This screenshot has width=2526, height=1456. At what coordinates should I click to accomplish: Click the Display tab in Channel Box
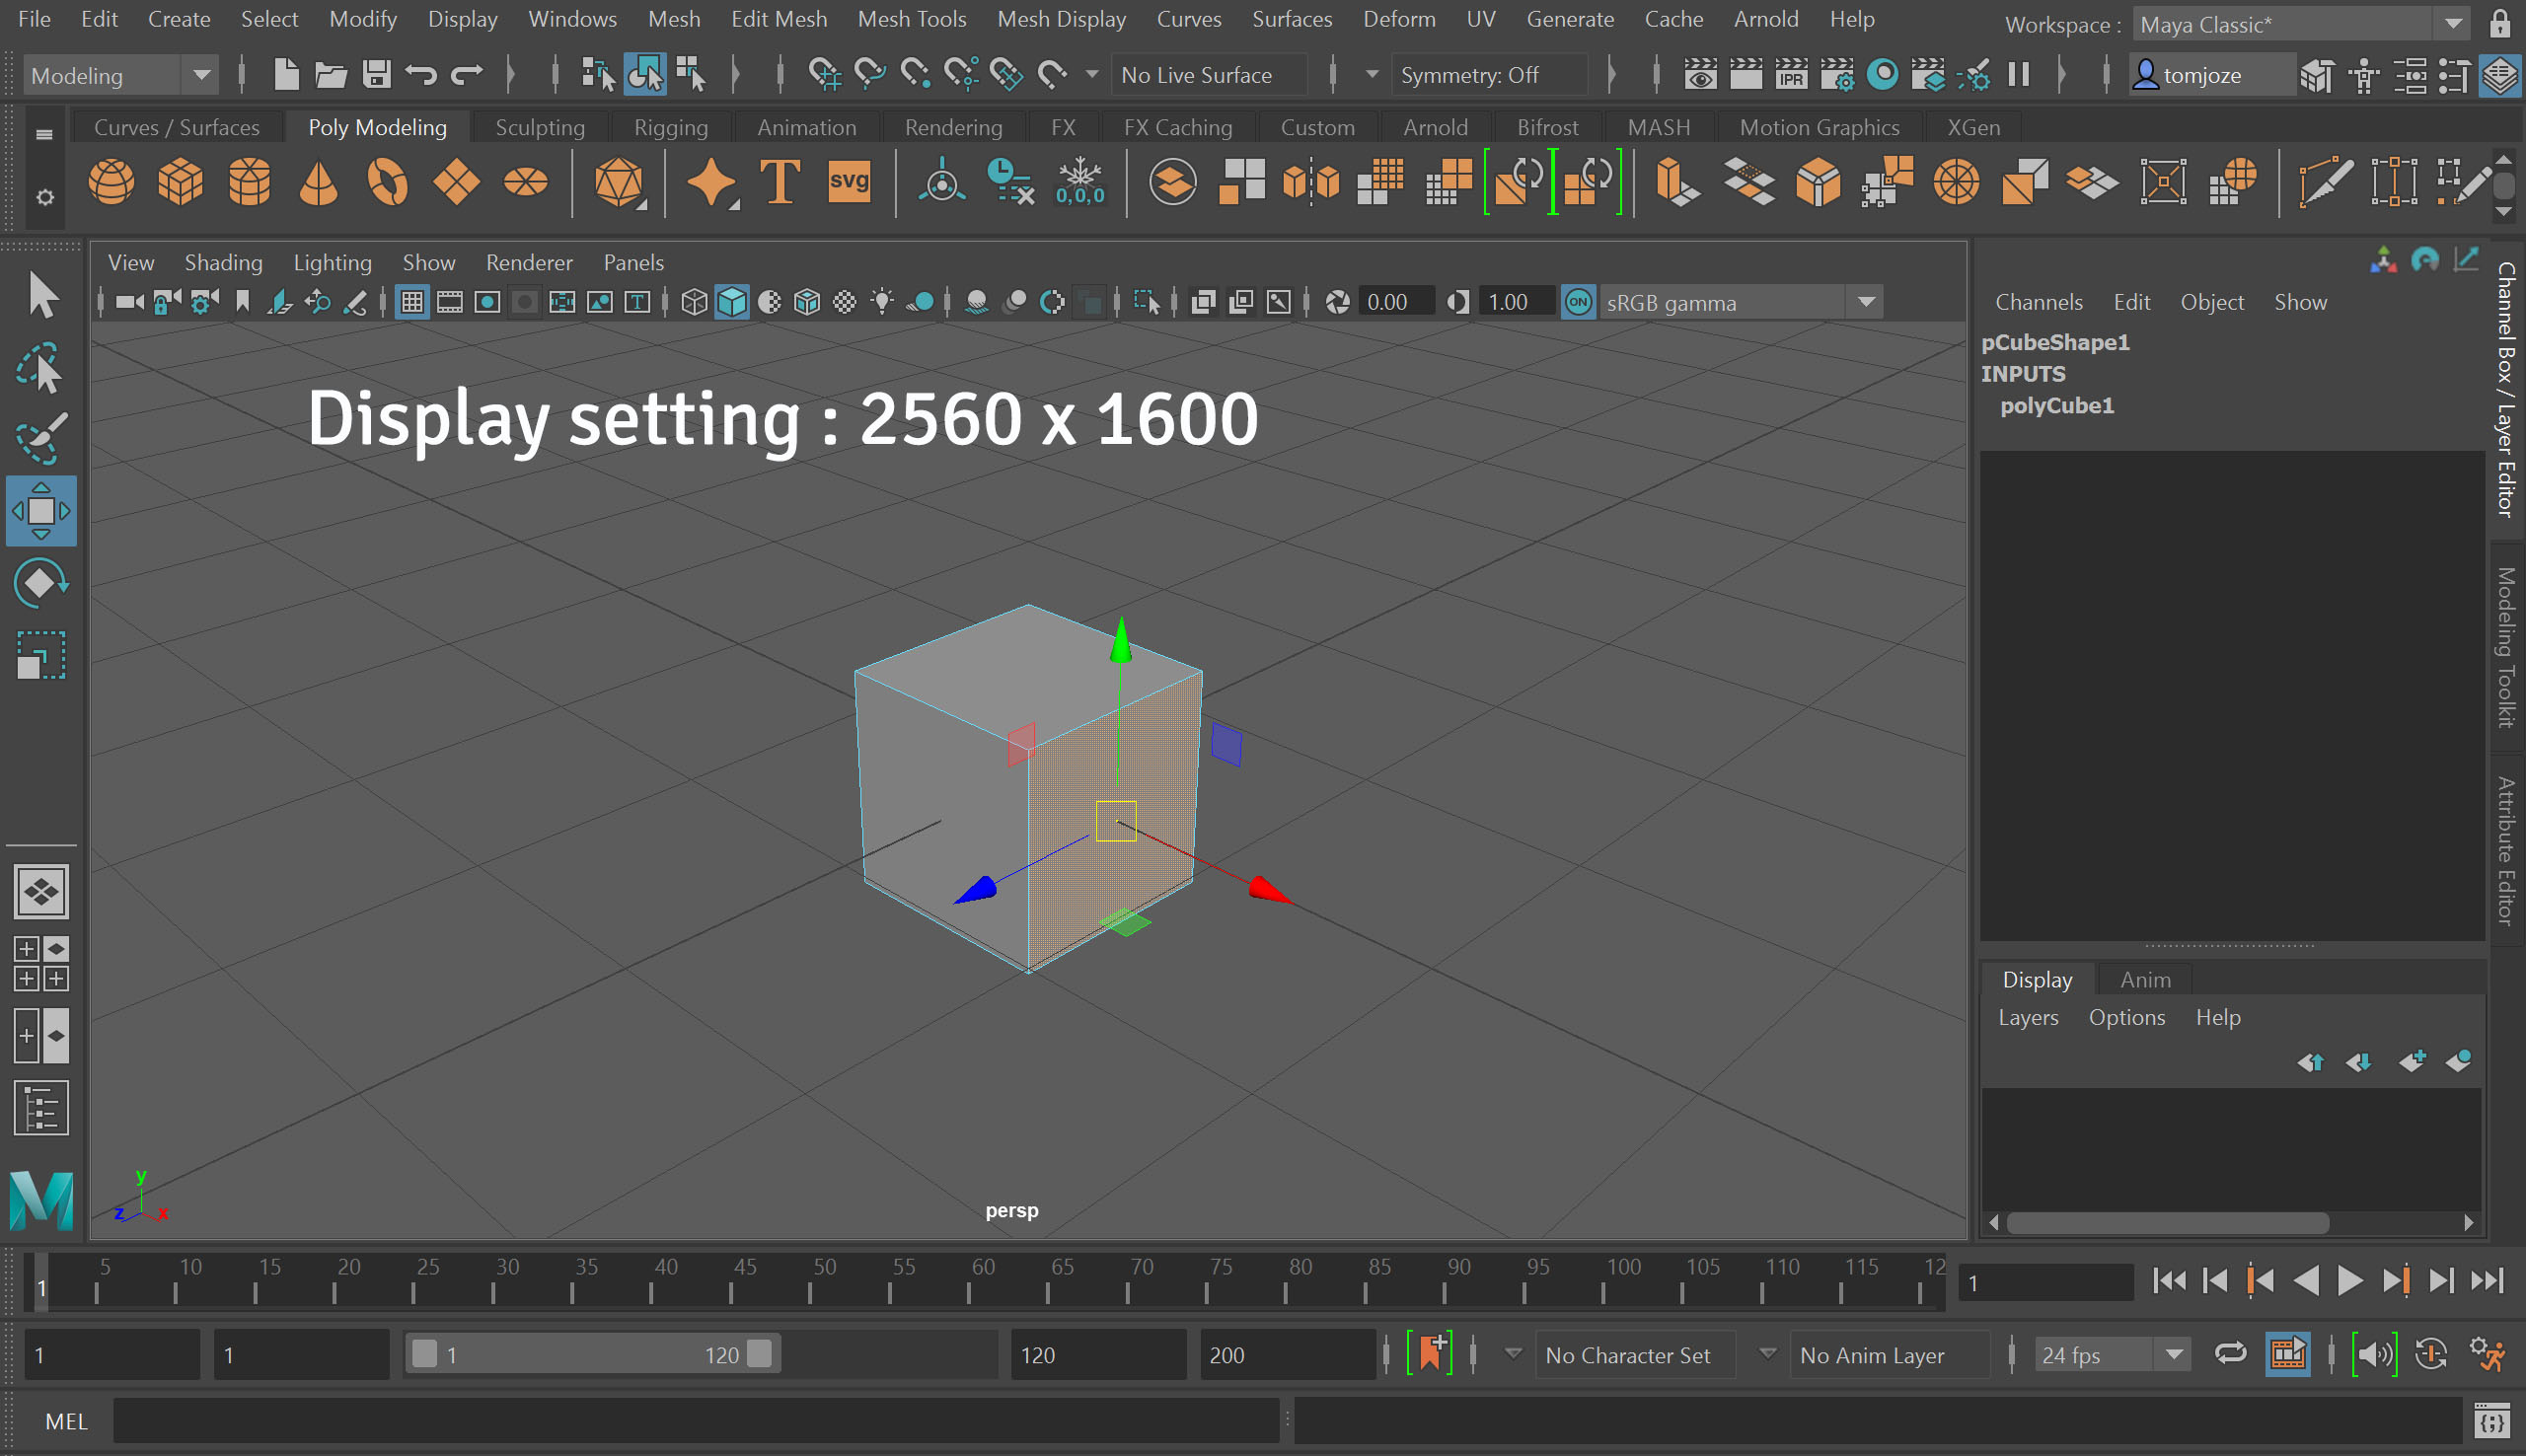(2037, 979)
